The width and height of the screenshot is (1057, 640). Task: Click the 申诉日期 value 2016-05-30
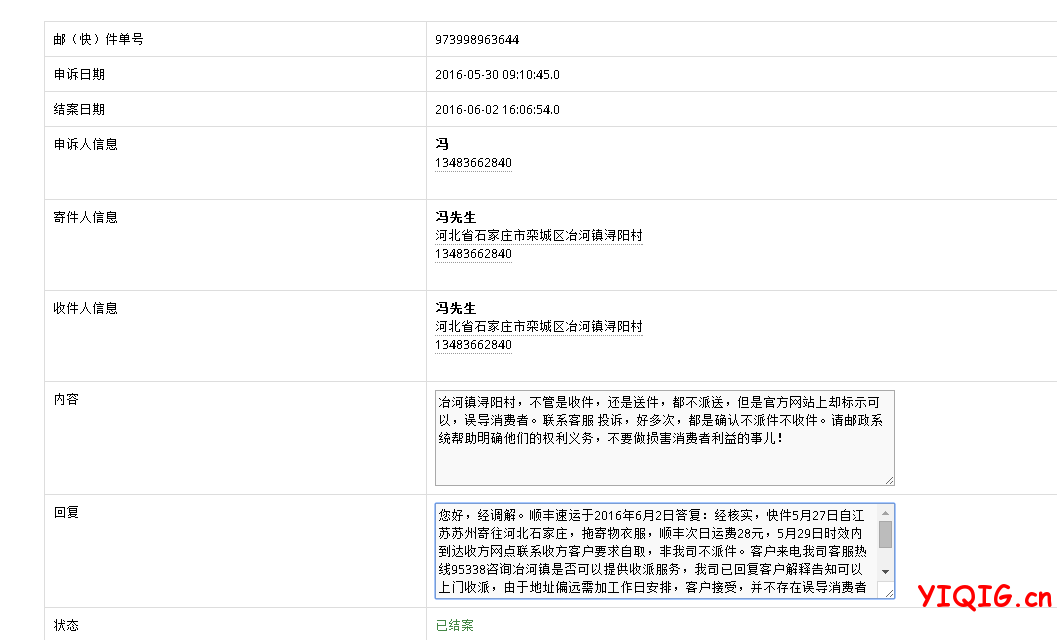point(497,75)
